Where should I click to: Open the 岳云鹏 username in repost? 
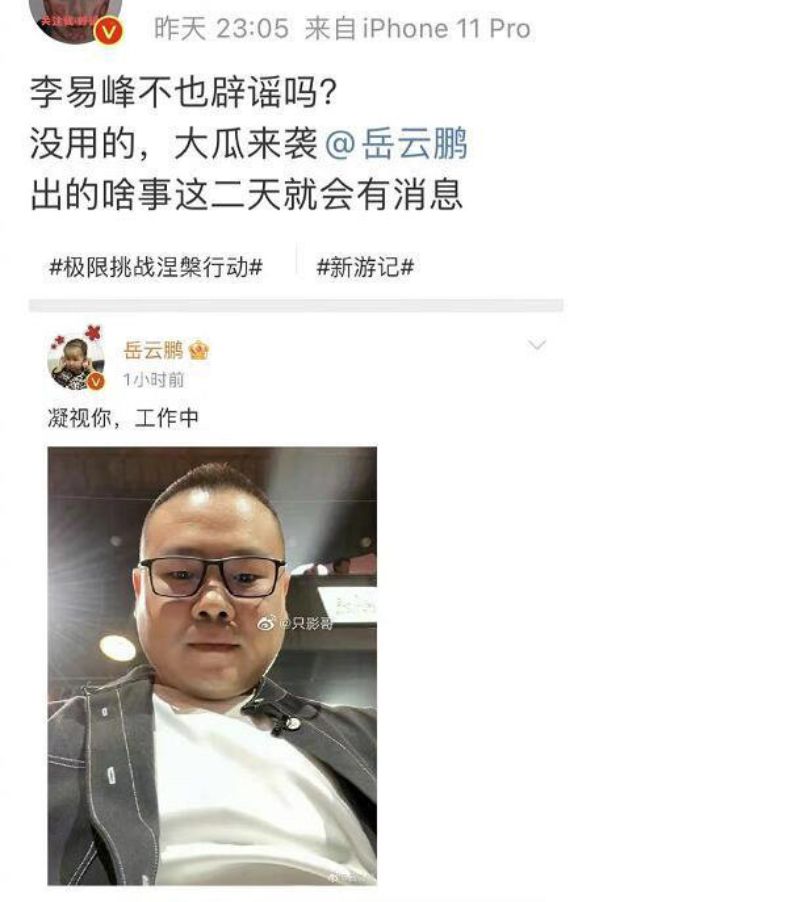[x=154, y=350]
